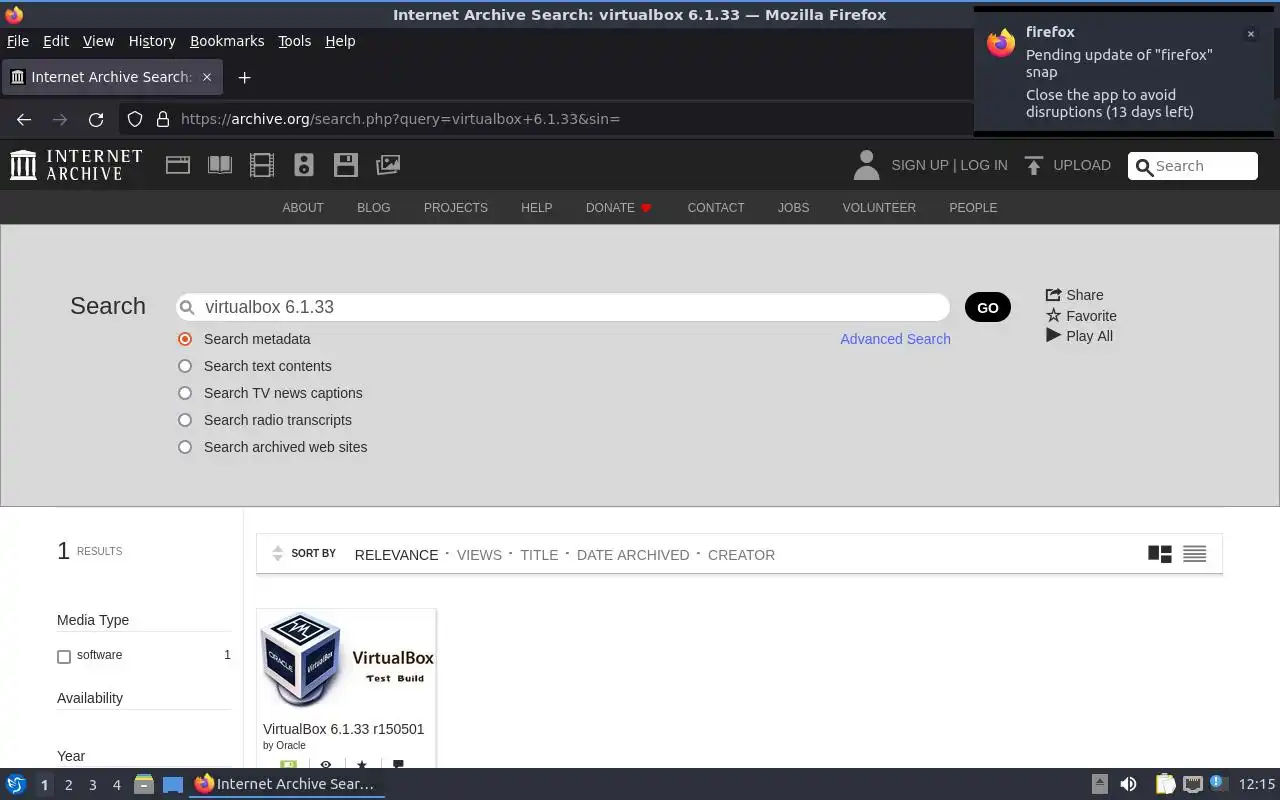Click the Favorite star icon
Image resolution: width=1280 pixels, height=800 pixels.
tap(1053, 315)
